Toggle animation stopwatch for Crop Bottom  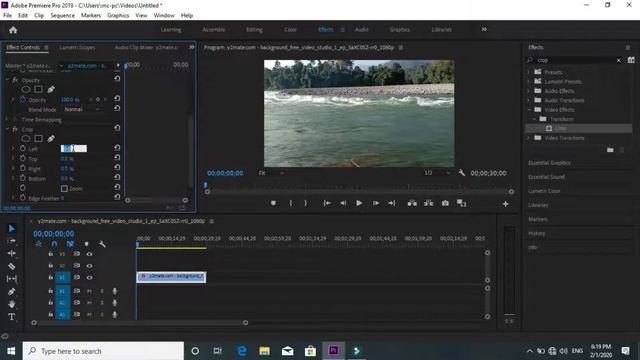coord(23,178)
